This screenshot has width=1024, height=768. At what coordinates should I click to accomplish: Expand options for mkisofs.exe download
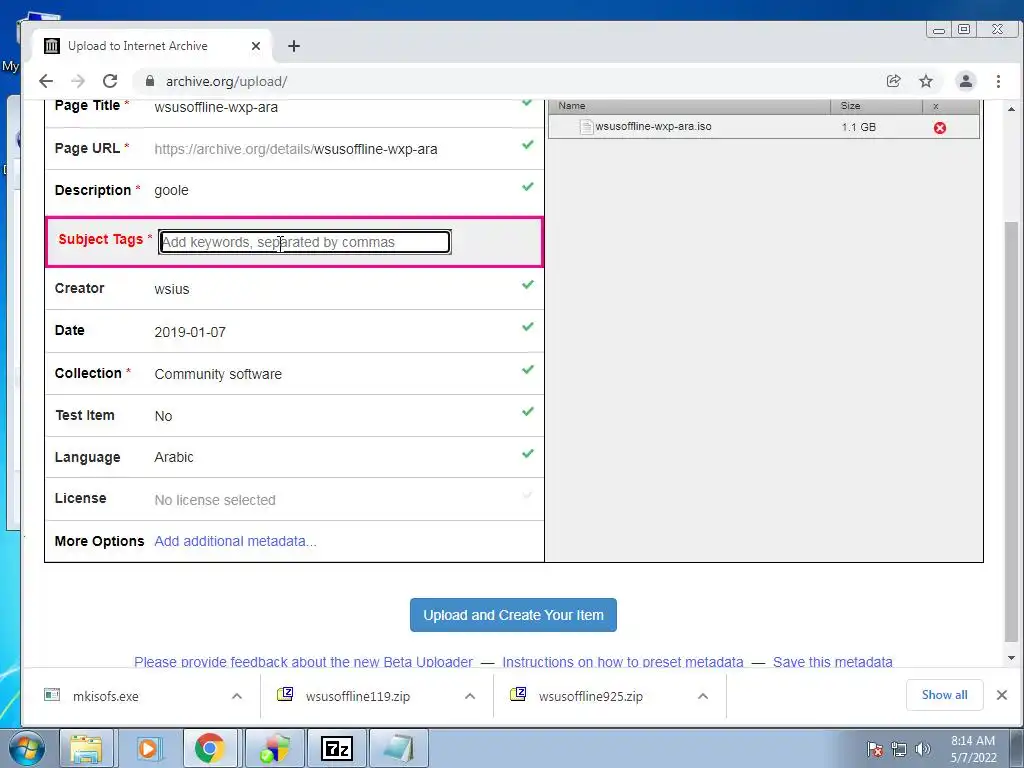pyautogui.click(x=237, y=697)
